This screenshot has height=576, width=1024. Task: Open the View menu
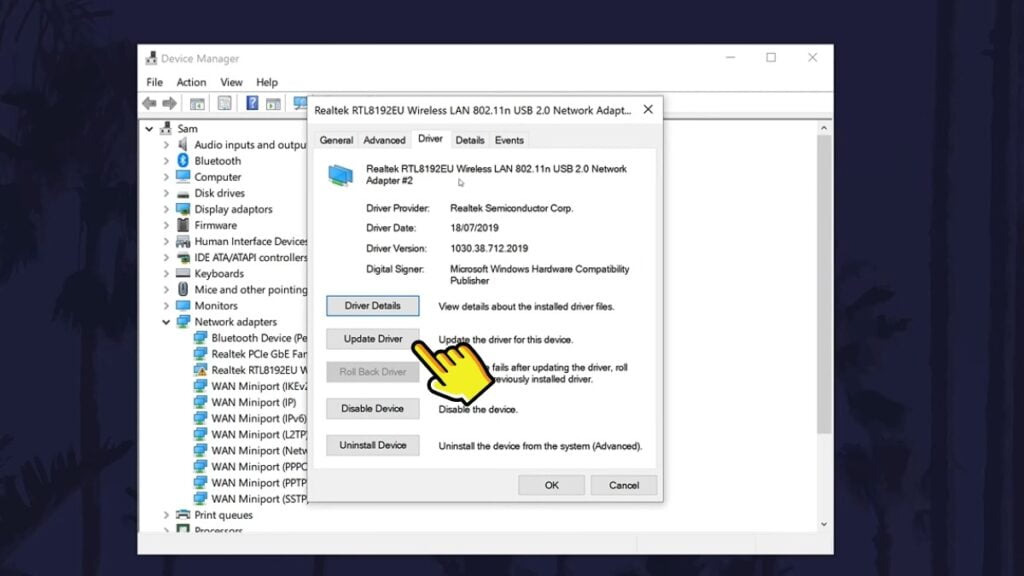coord(231,82)
